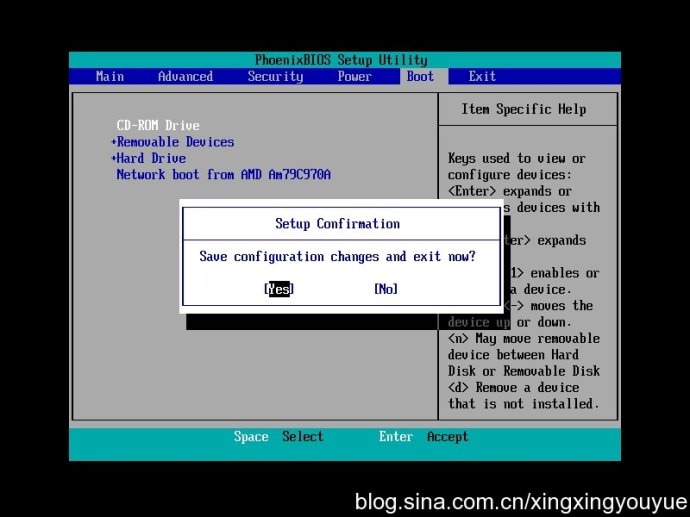The height and width of the screenshot is (517, 690).
Task: Click the Enter Accept hint in footer
Action: (423, 436)
